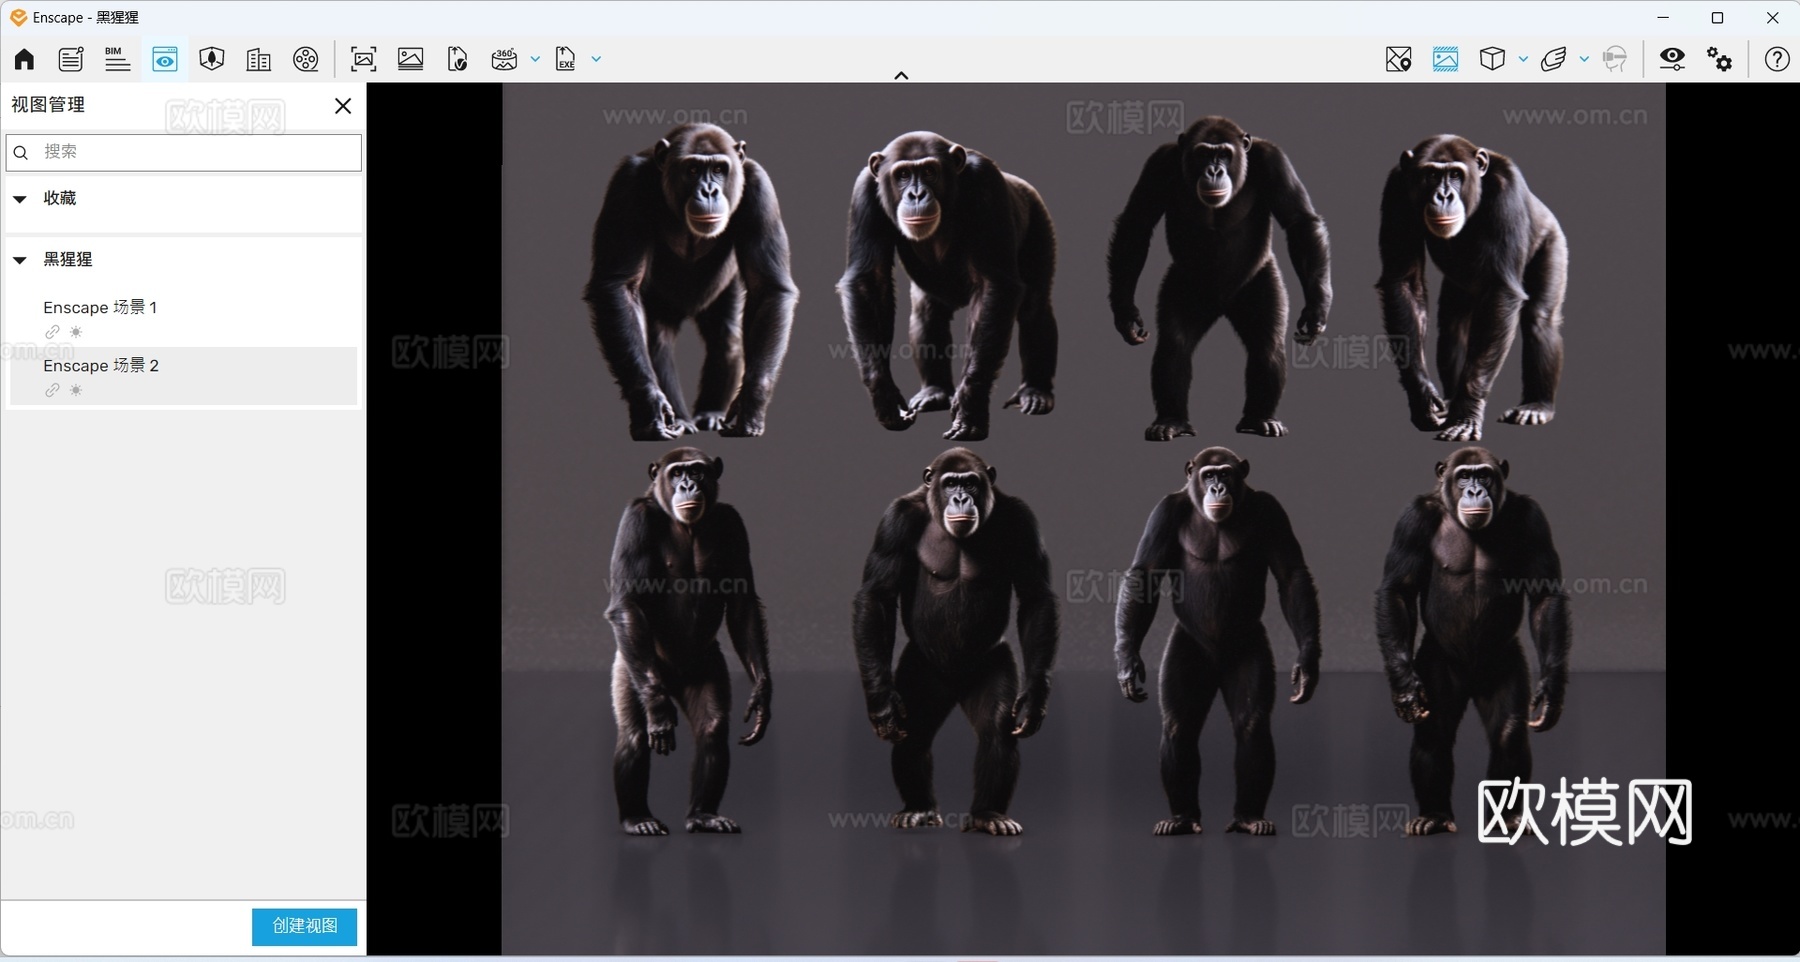1800x962 pixels.
Task: Open the site context map icon
Action: pos(1398,60)
